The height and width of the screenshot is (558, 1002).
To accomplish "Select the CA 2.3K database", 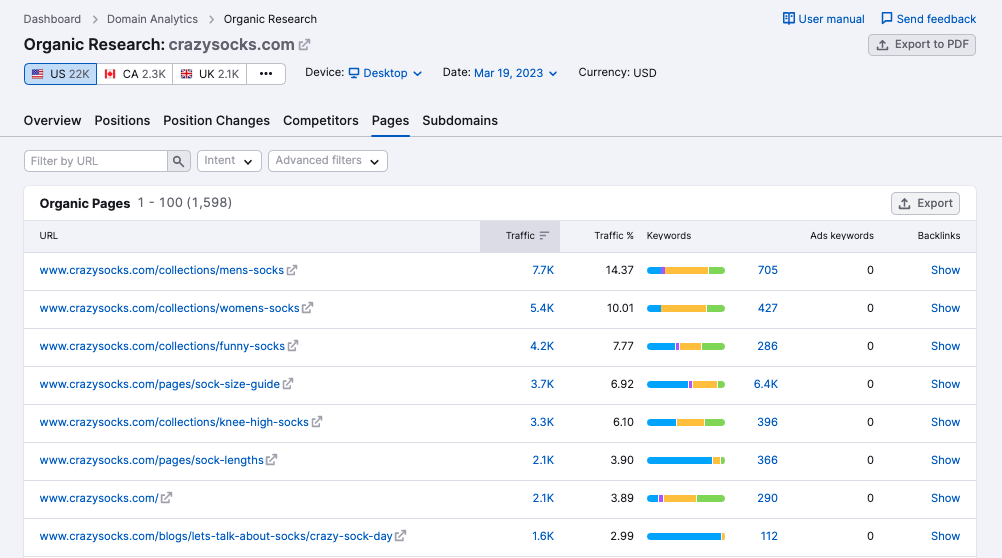I will pyautogui.click(x=135, y=74).
